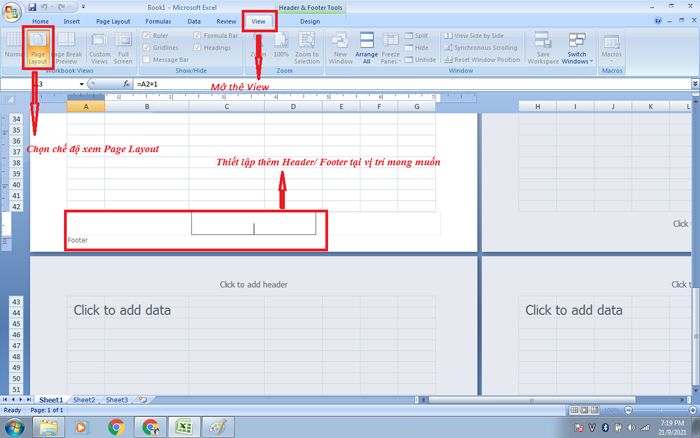Toggle the Gridlines checkbox
This screenshot has width=700, height=438.
point(146,47)
